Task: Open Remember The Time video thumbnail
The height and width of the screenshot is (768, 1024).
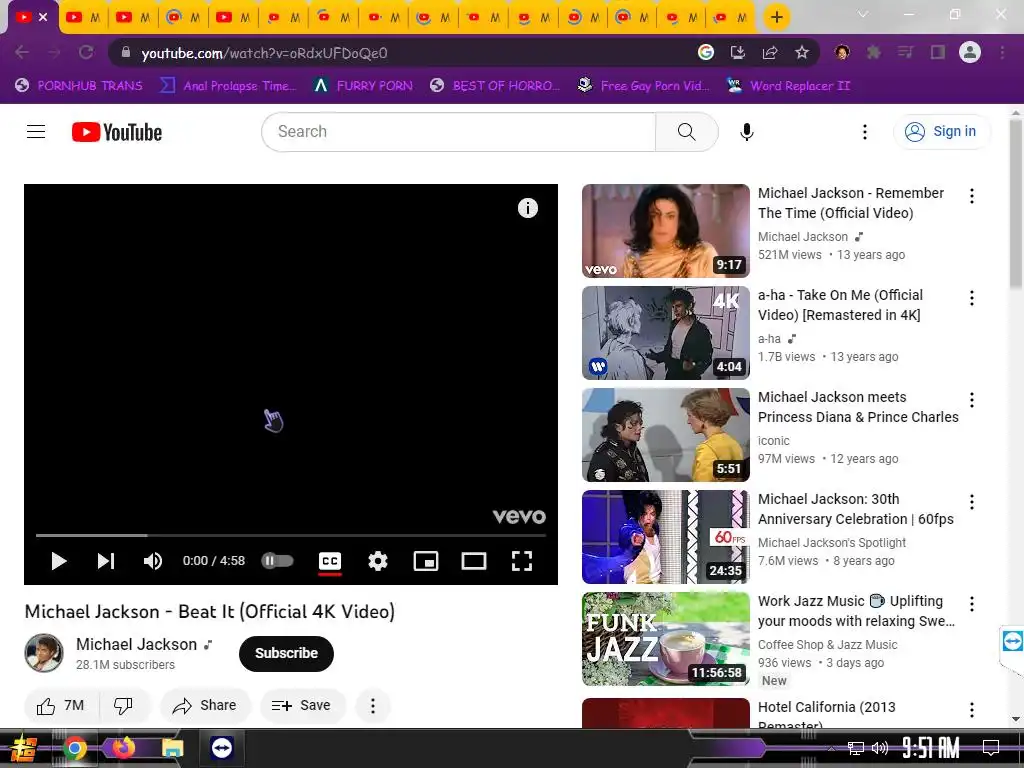Action: [x=665, y=231]
